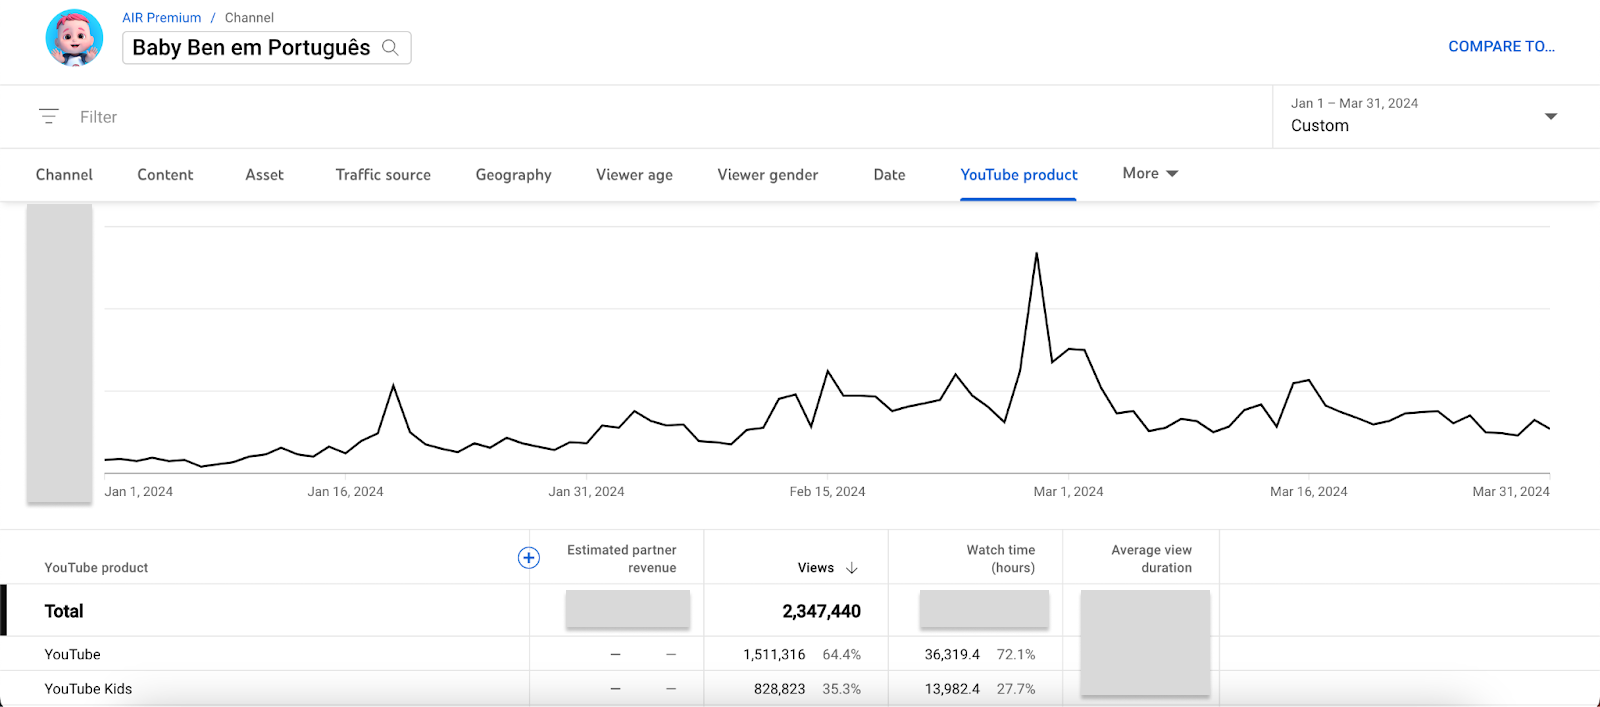
Task: Click the Mar 16, 2024 axis label
Action: 1308,491
